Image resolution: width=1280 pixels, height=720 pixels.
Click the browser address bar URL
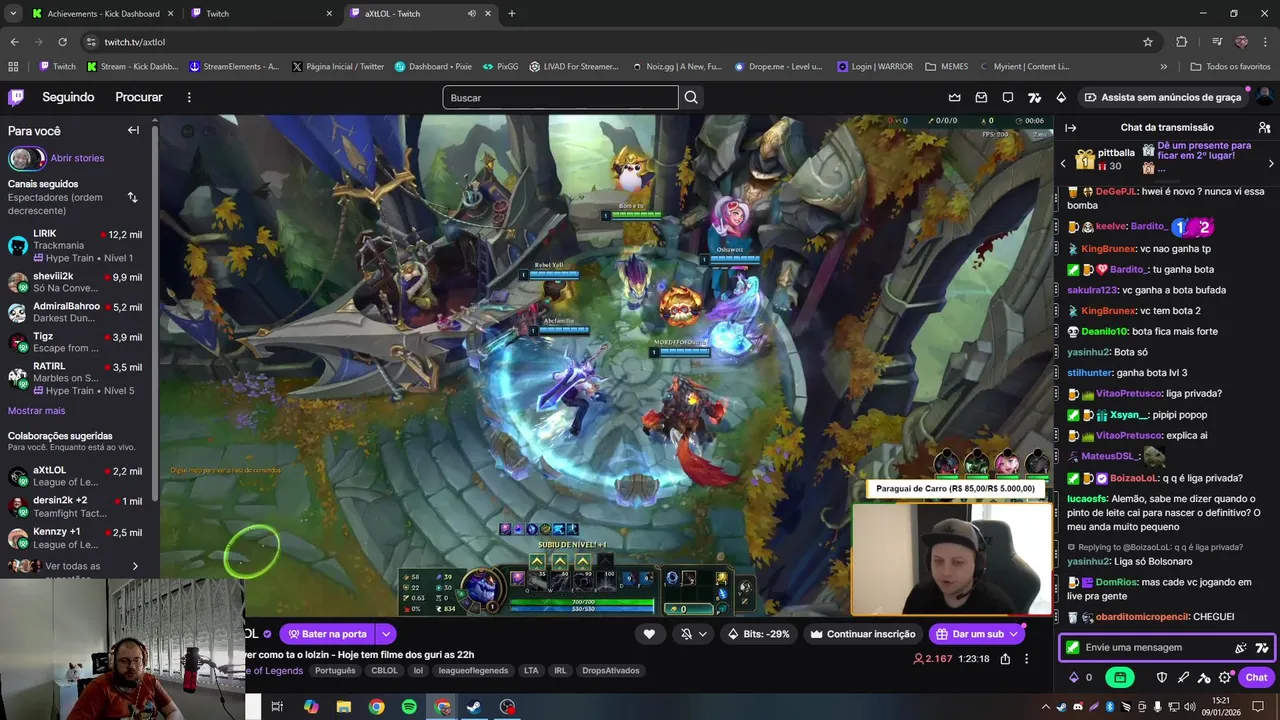coord(135,42)
